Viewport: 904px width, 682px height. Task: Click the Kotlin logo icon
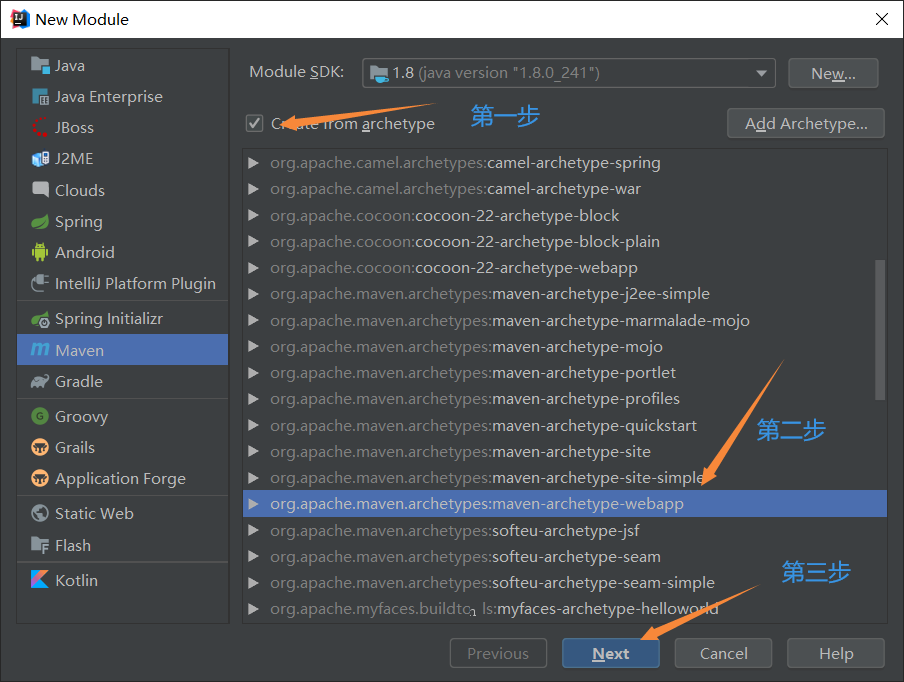point(40,579)
